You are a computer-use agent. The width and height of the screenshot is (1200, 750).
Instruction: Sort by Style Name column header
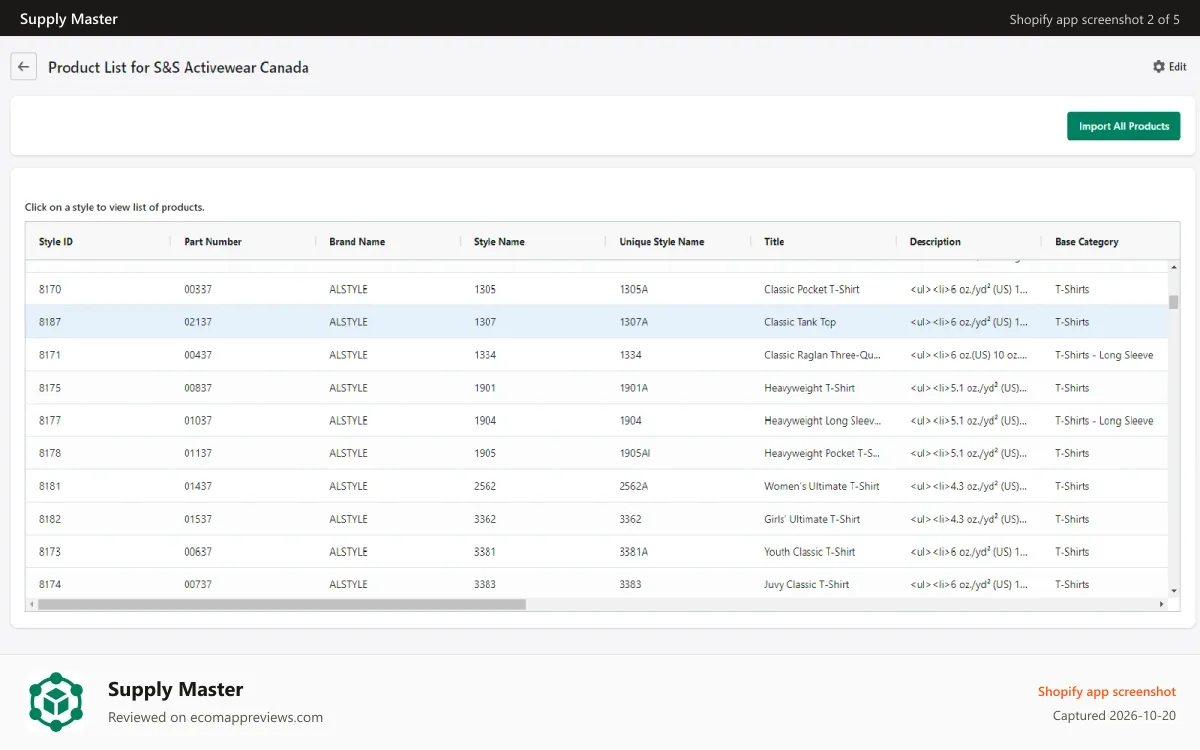[499, 242]
